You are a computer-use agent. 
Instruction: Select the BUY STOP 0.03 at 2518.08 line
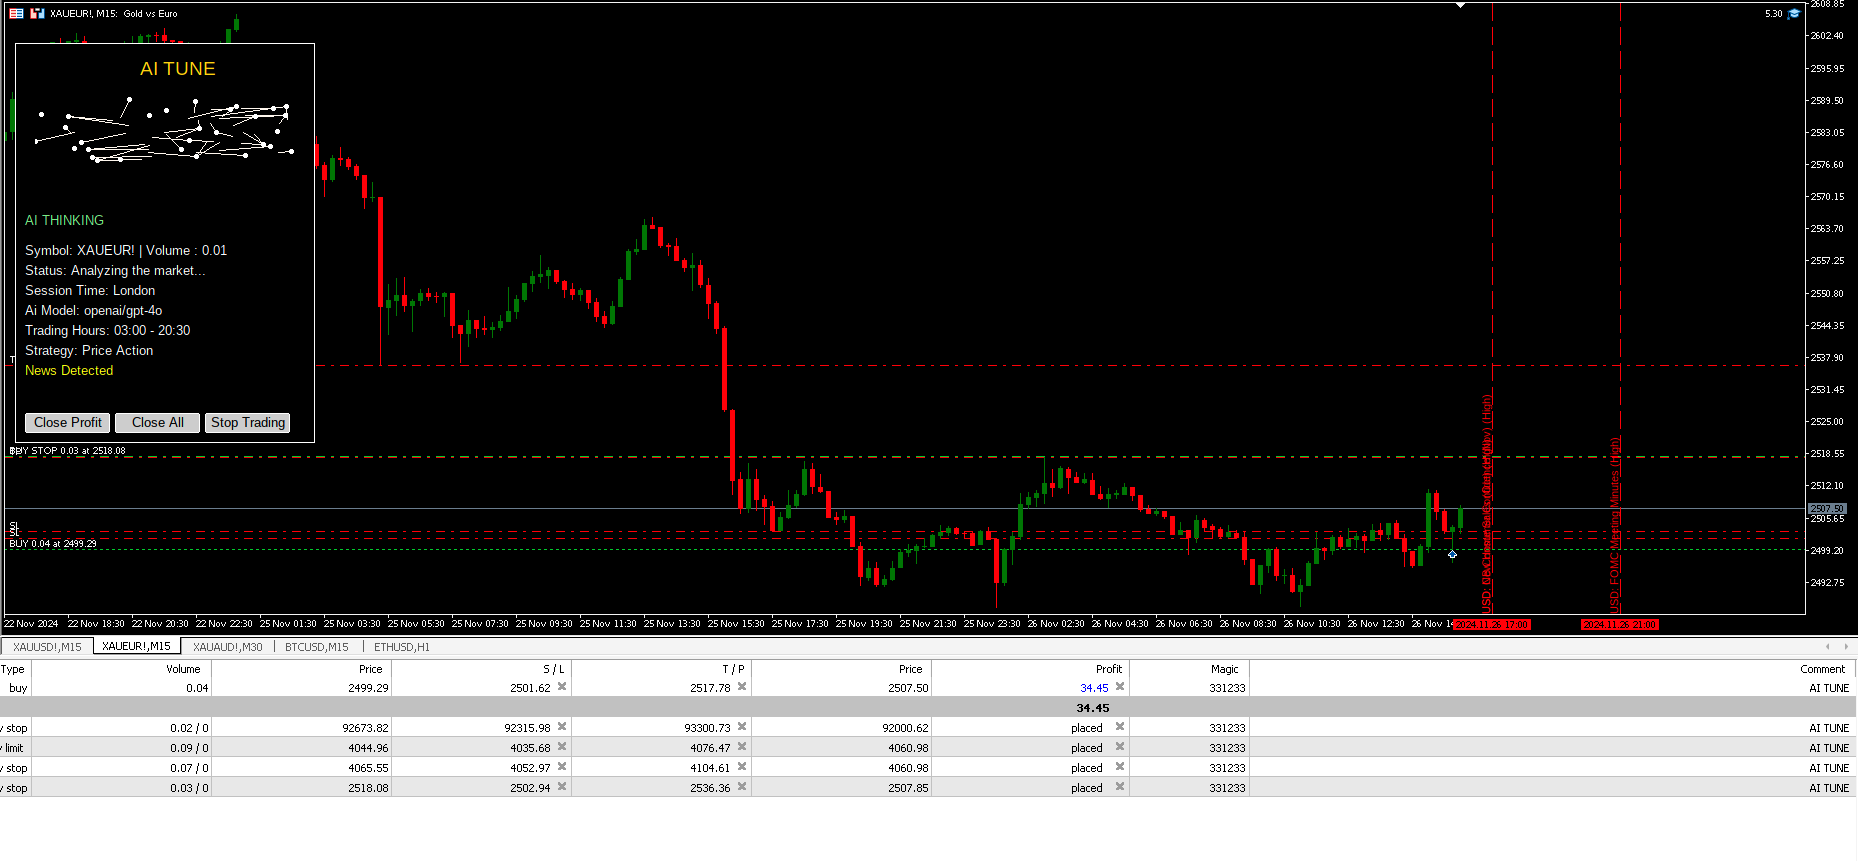pos(67,451)
